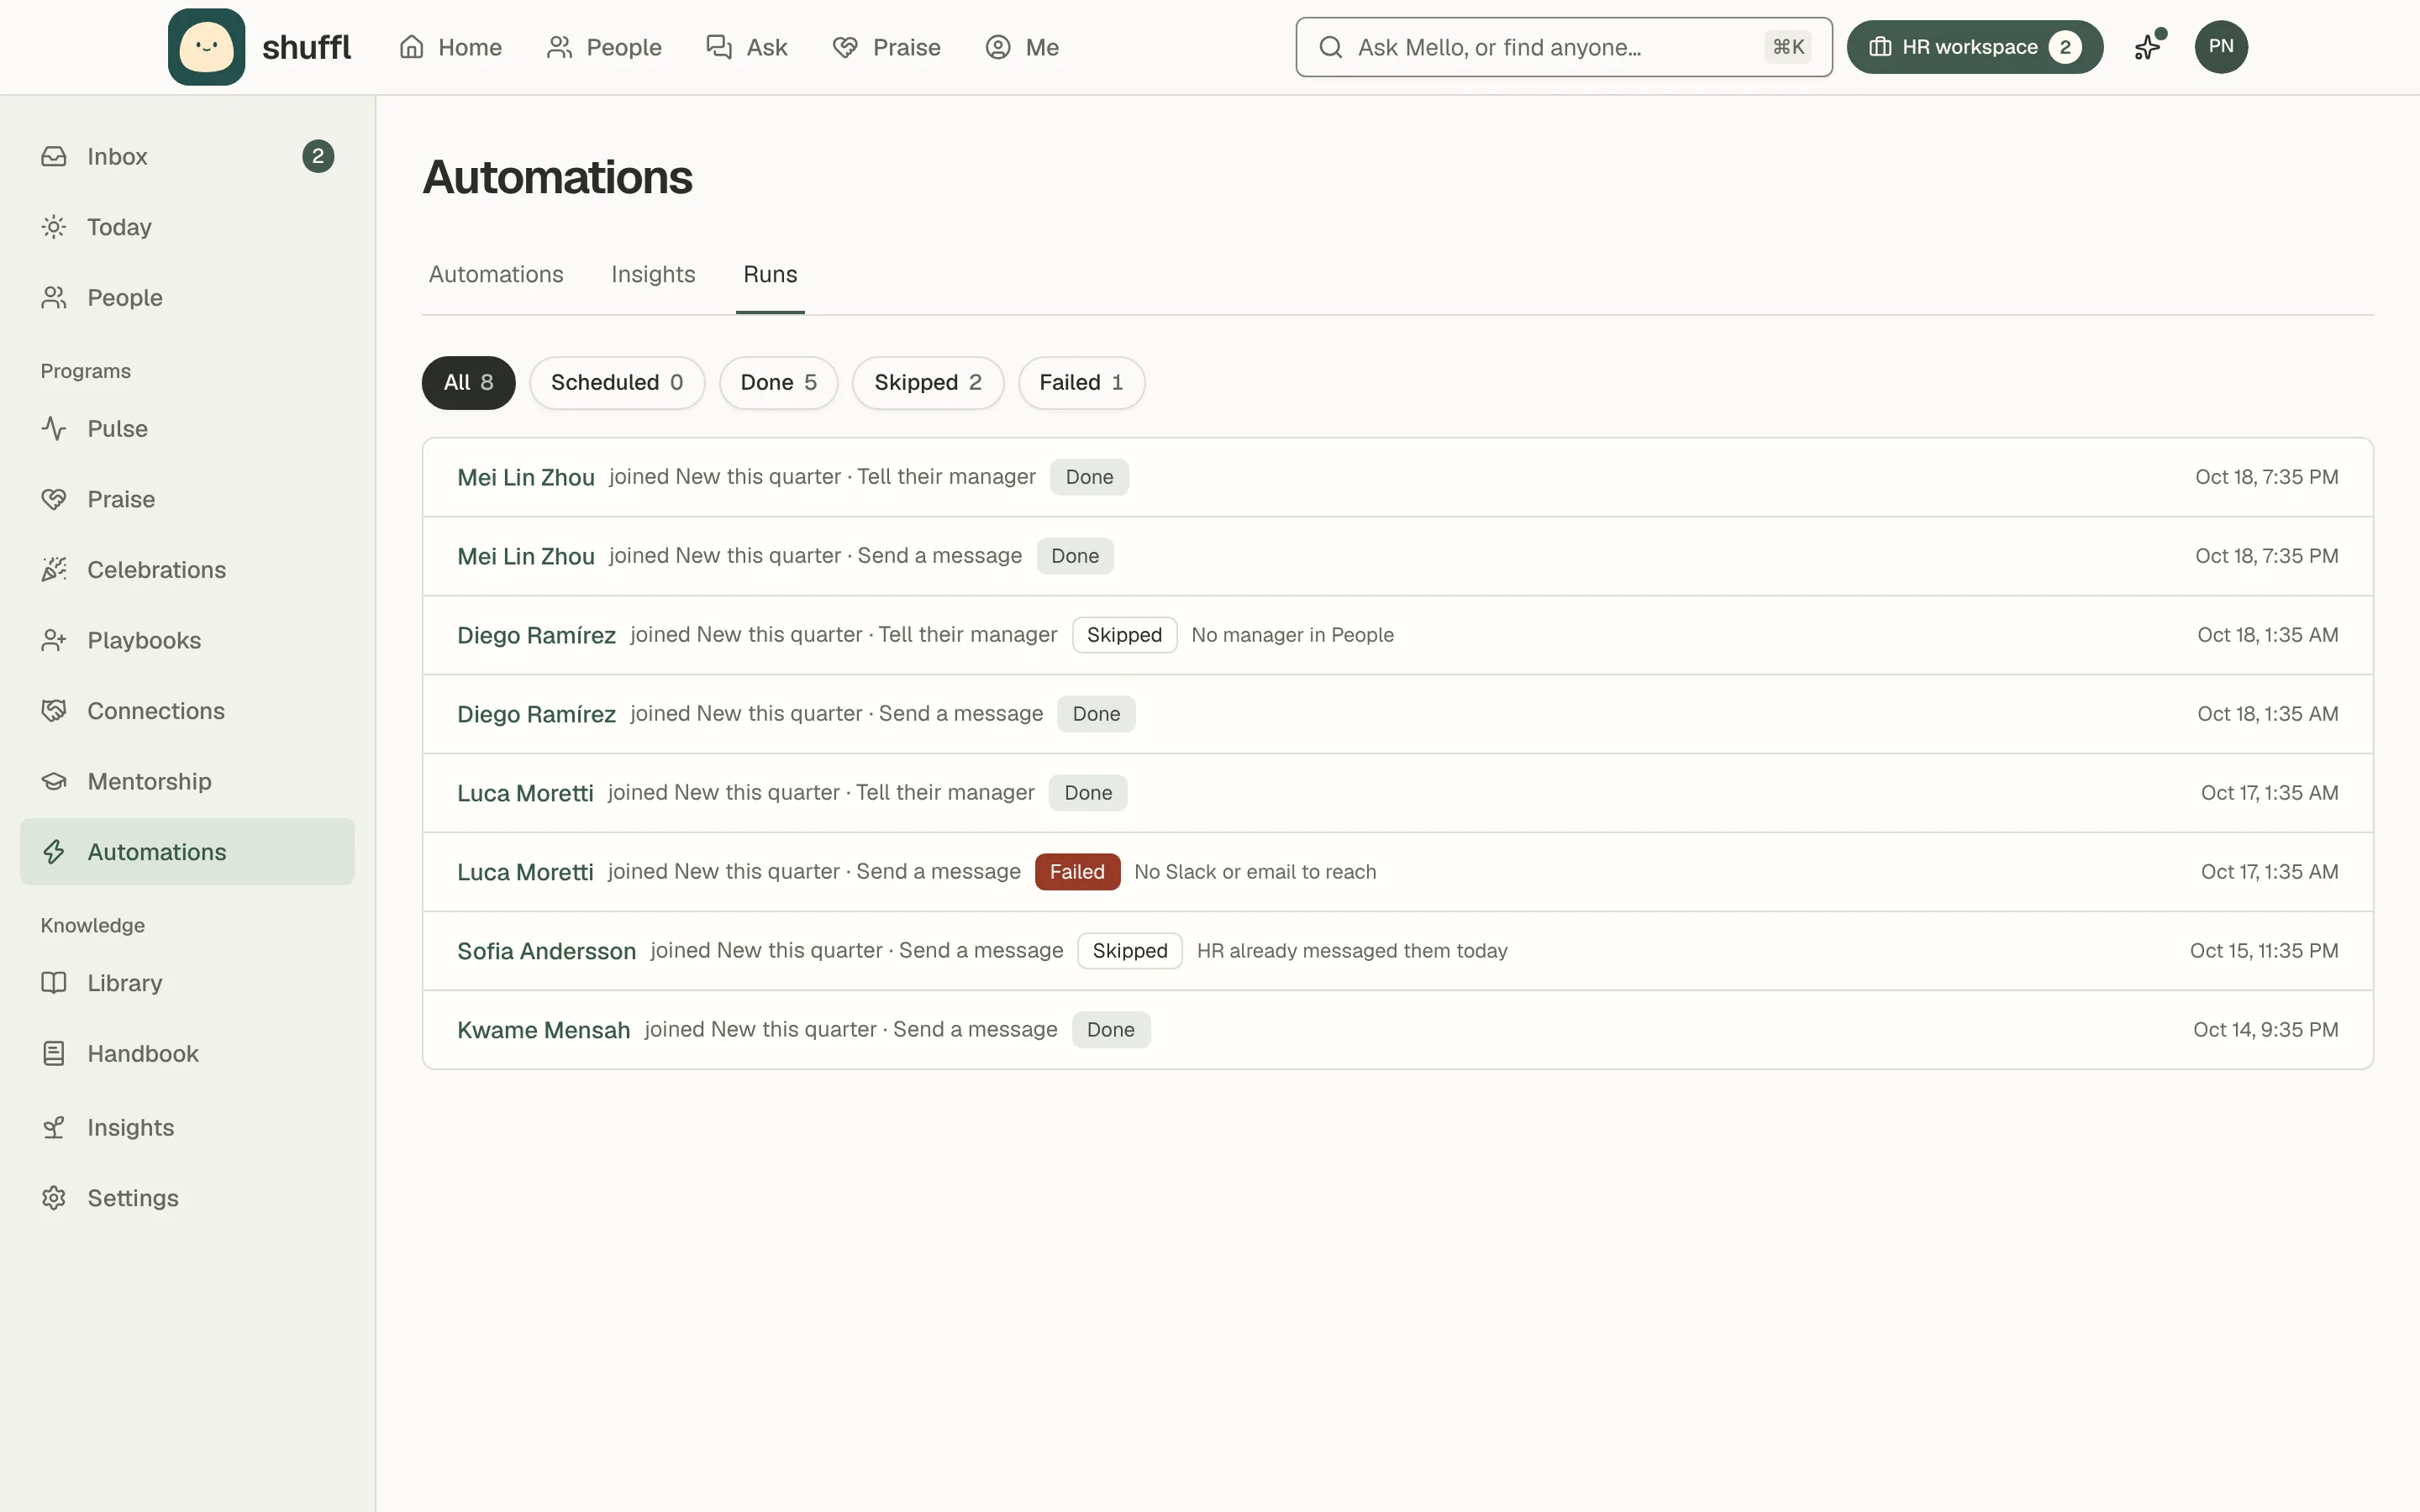Select the Runs tab
2420x1512 pixels.
(770, 274)
